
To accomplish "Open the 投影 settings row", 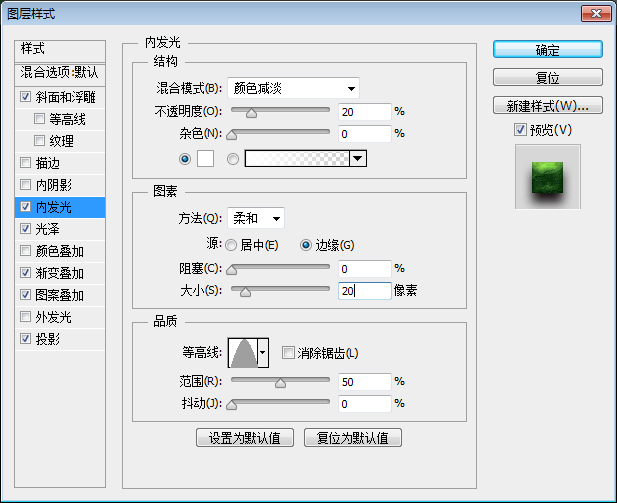I will tap(60, 339).
